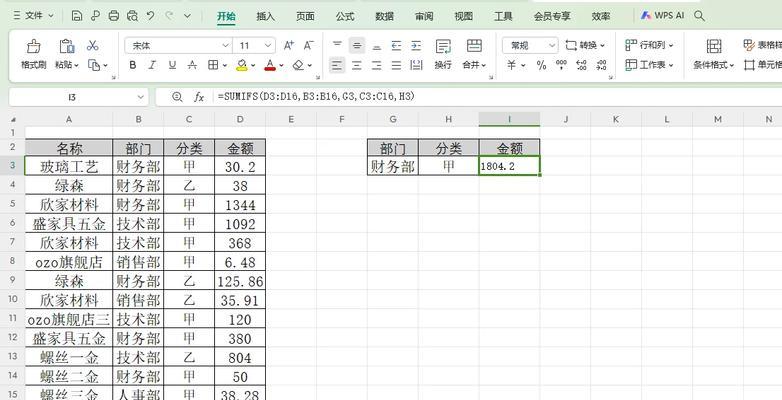Toggle Bold formatting

[x=133, y=65]
